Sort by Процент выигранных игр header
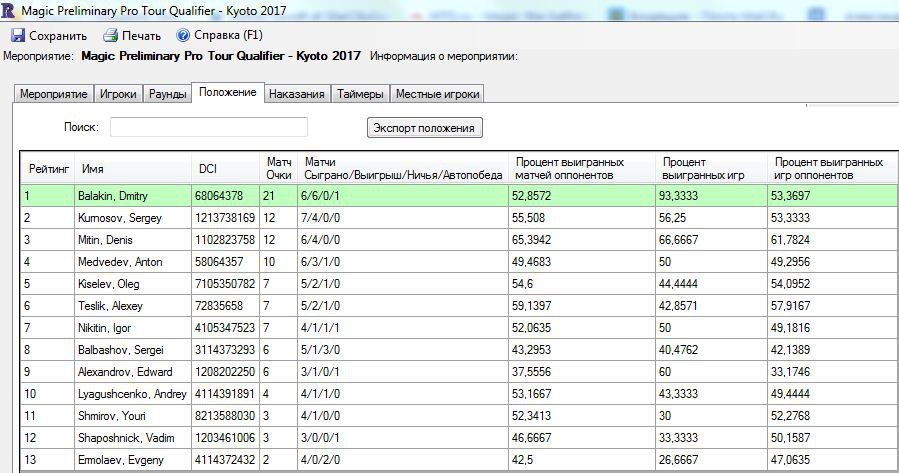Screen dimensions: 899x473 click(711, 169)
